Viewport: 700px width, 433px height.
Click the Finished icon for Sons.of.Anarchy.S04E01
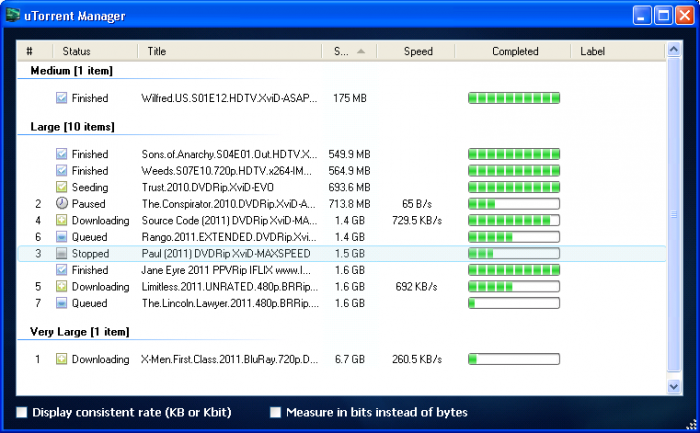[x=62, y=154]
